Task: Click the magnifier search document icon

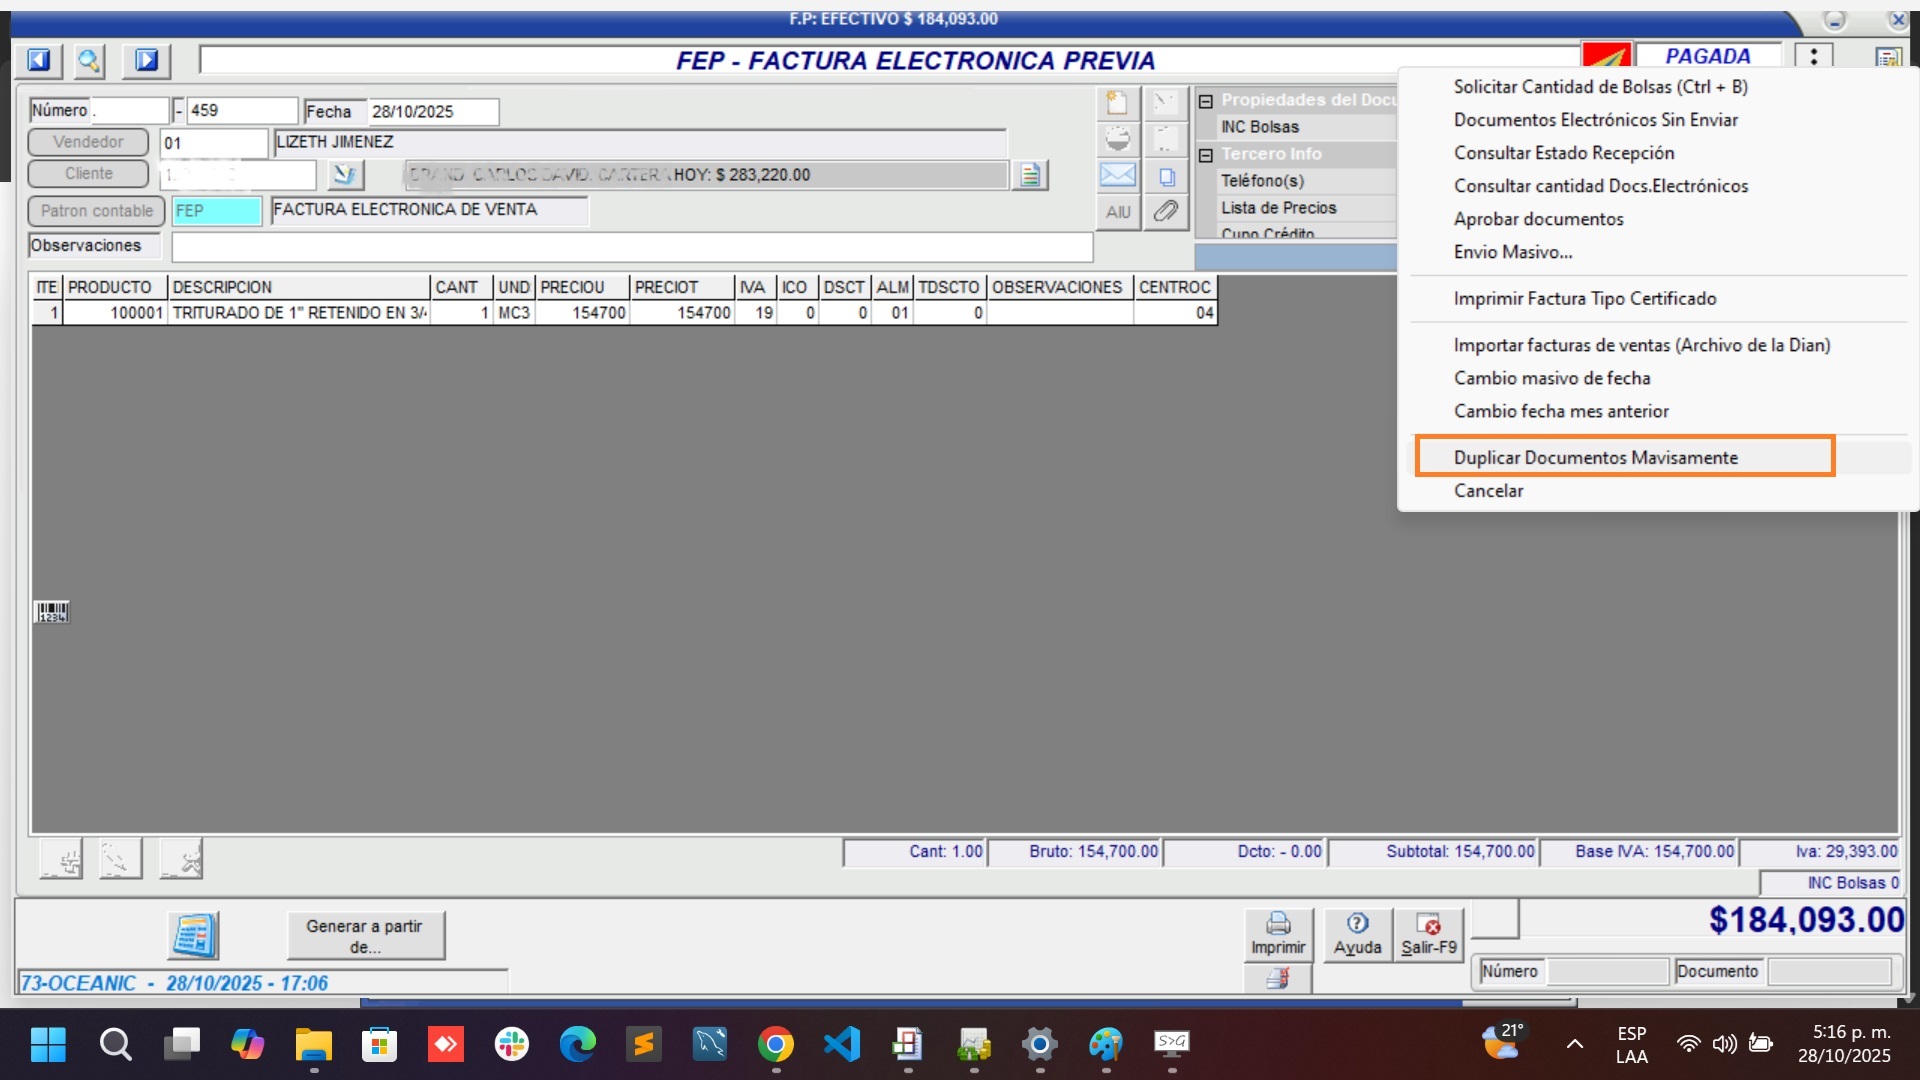Action: 89,61
